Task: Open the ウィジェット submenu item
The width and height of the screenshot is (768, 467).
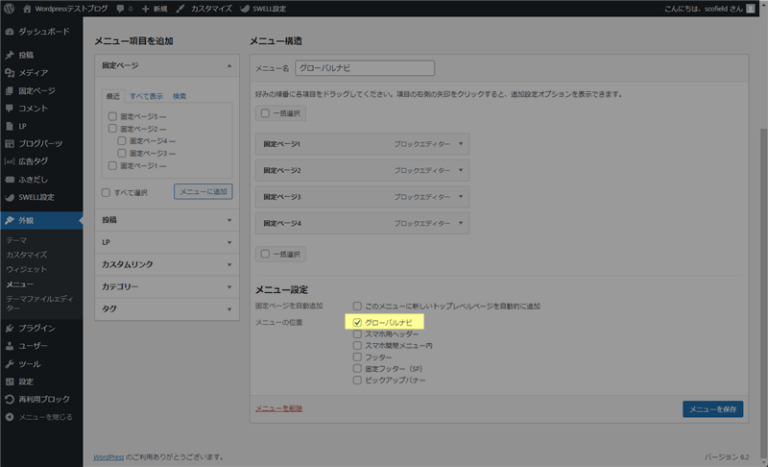Action: point(26,270)
